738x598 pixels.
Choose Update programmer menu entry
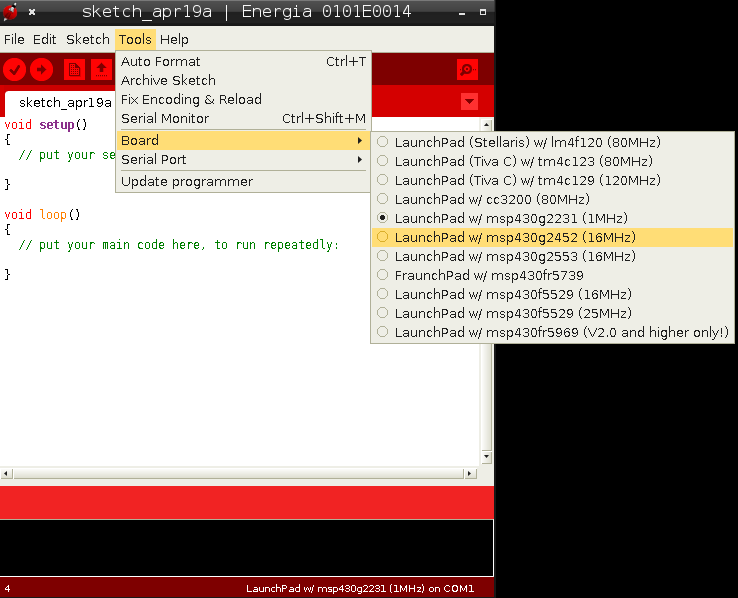(243, 182)
